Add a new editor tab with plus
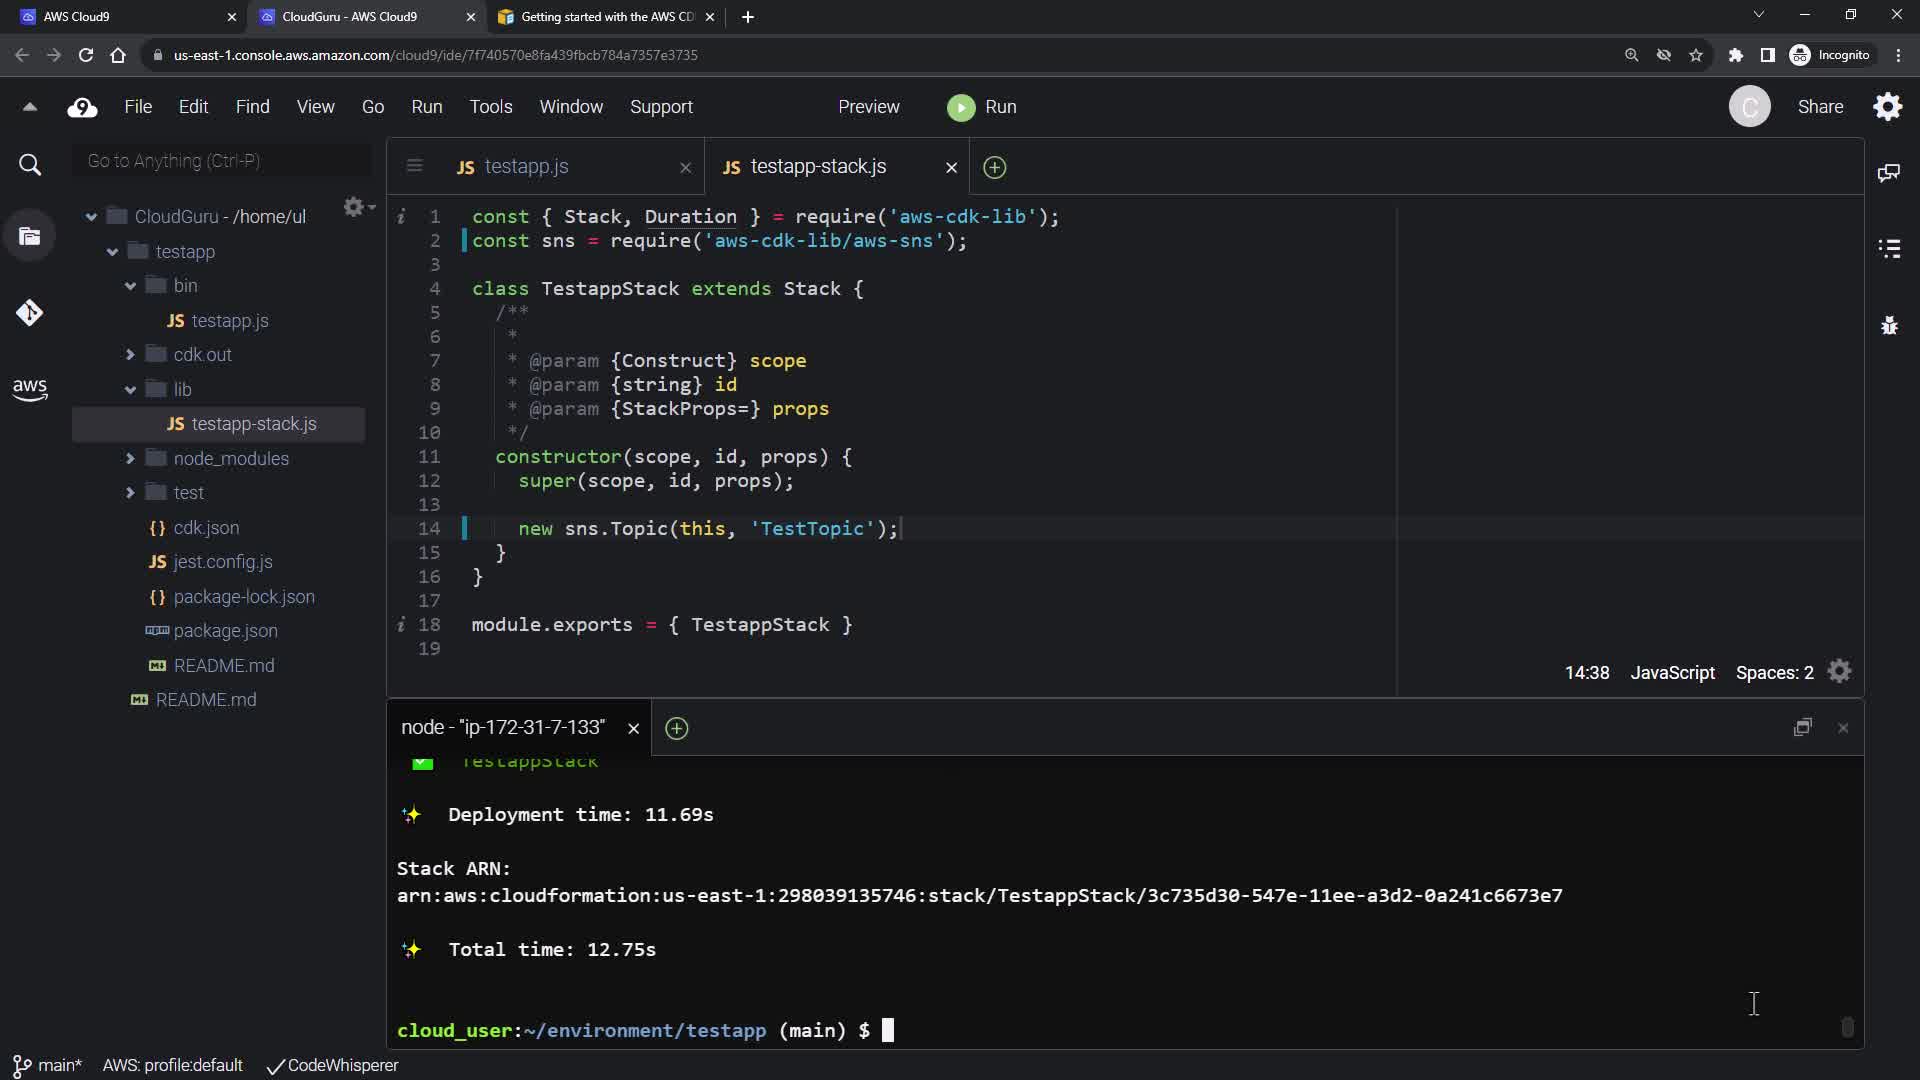The width and height of the screenshot is (1920, 1080). pos(994,167)
